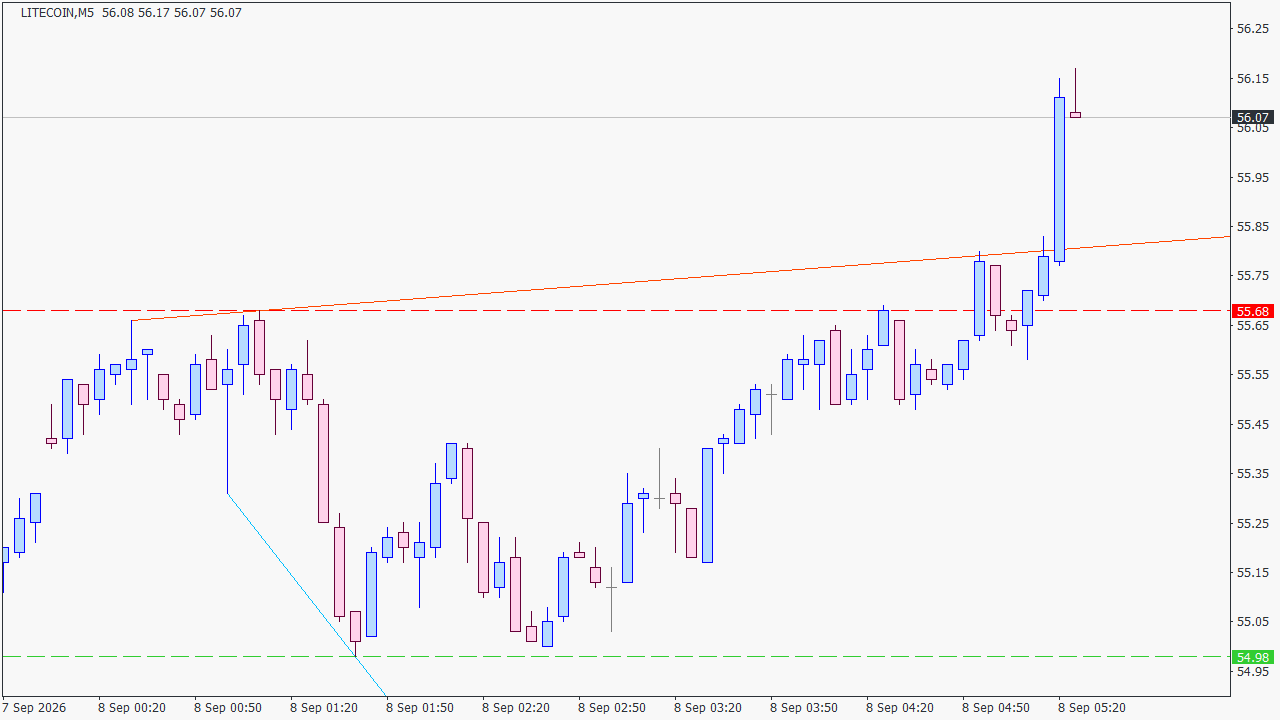The height and width of the screenshot is (720, 1280).
Task: Click the LITECOIN,M5 chart title text
Action: coord(55,12)
